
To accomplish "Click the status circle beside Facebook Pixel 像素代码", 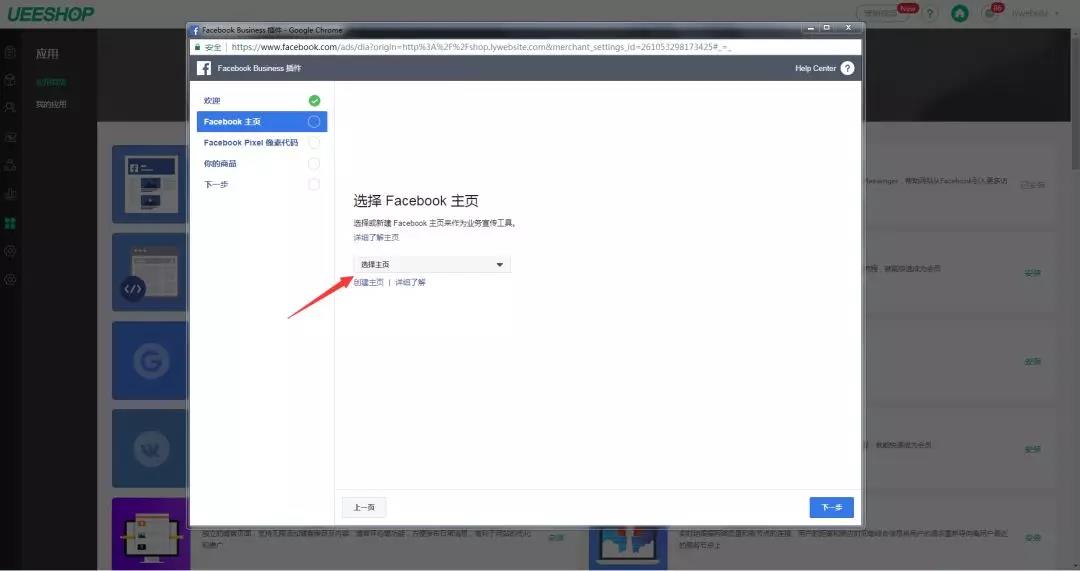I will click(314, 143).
